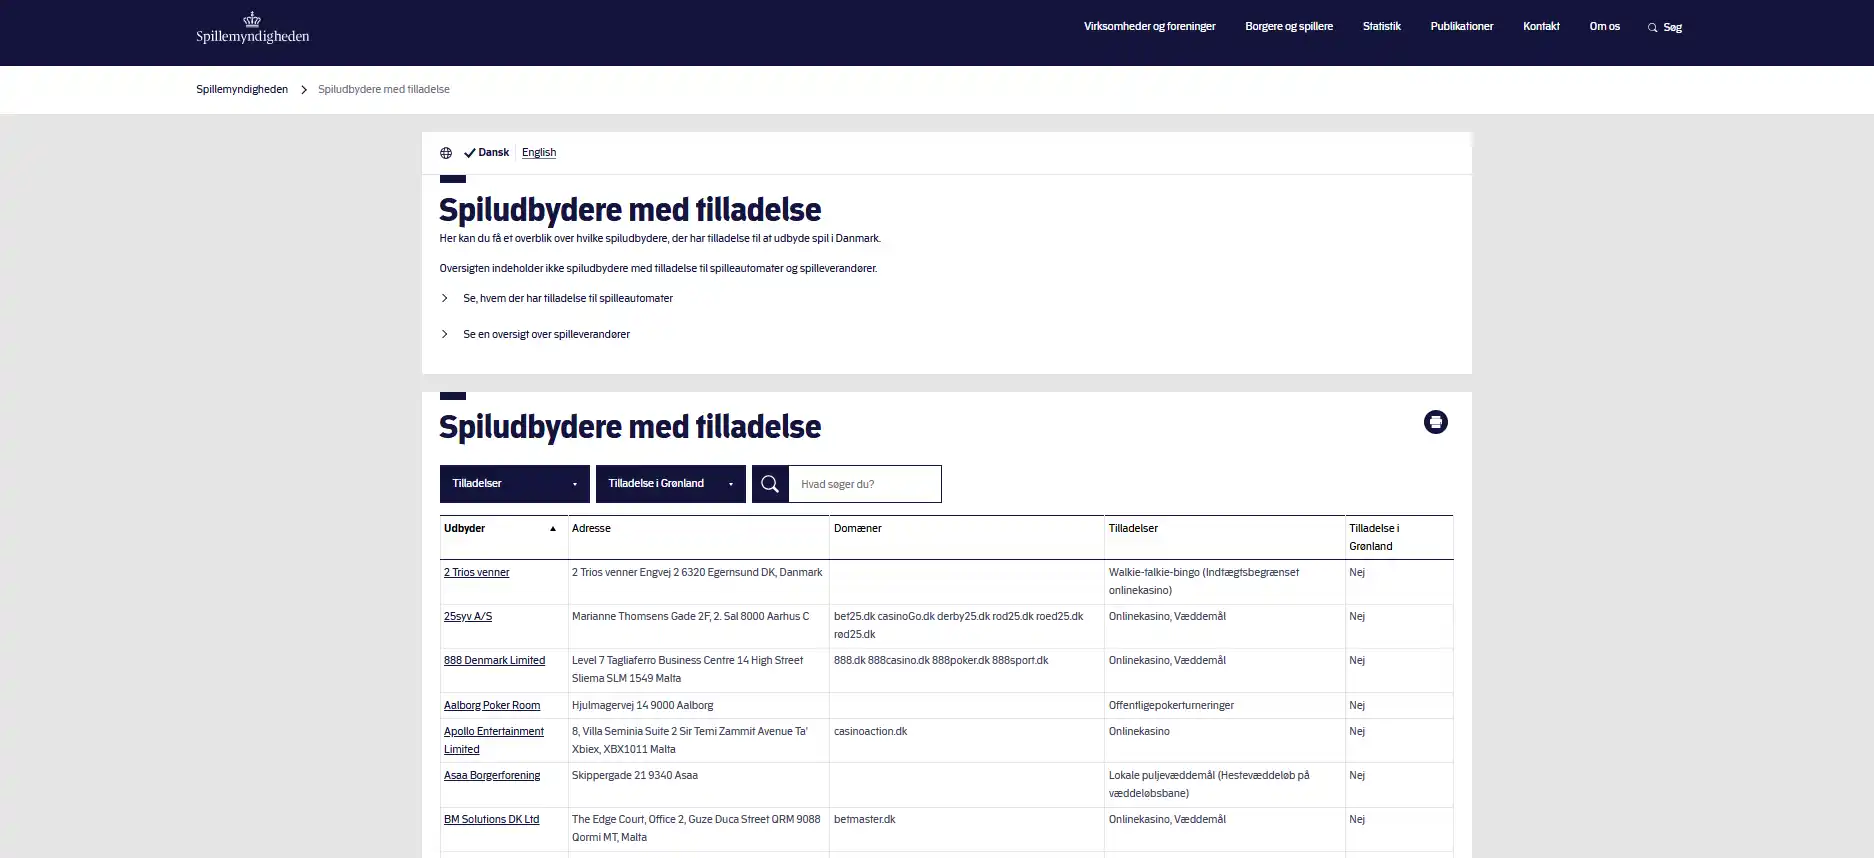Open Søg search in the top navigation
This screenshot has width=1874, height=858.
[1665, 27]
